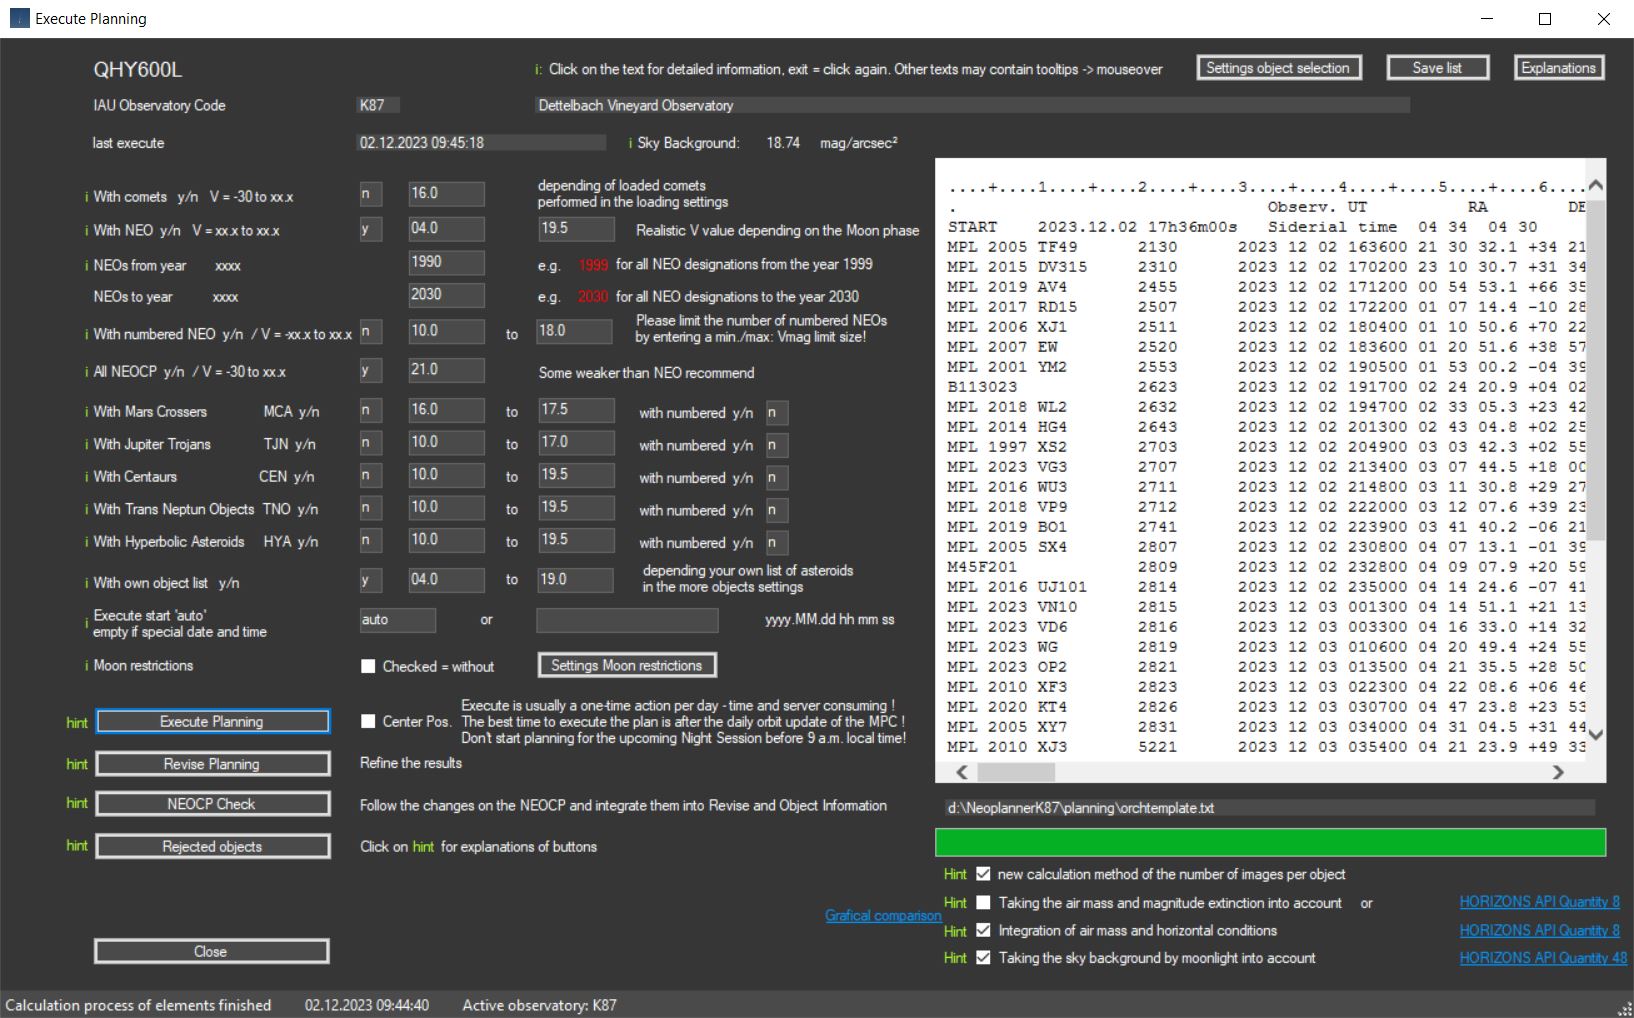This screenshot has width=1634, height=1018.
Task: Open HORIZONS API Quantity 48 link
Action: pyautogui.click(x=1543, y=958)
